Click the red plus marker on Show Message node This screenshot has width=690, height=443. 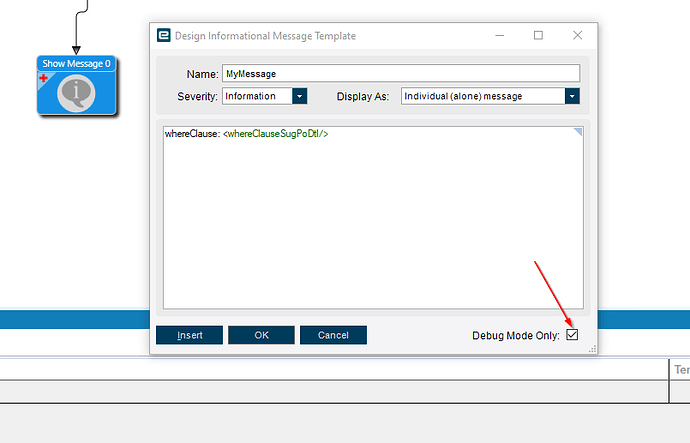44,78
